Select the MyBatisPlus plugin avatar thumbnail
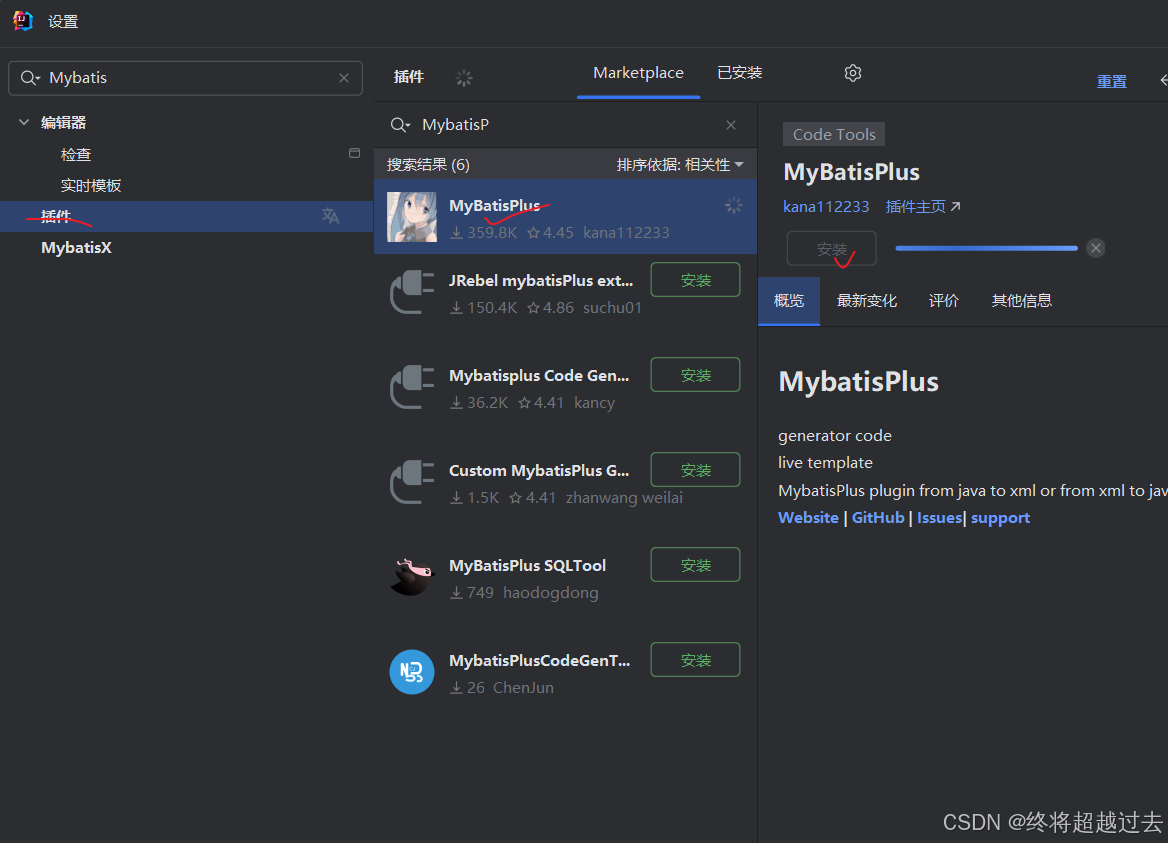 pos(412,217)
